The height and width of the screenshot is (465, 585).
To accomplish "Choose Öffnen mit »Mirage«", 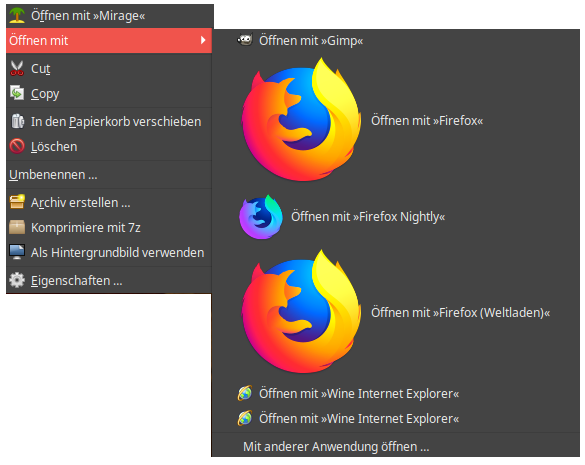I will (x=110, y=16).
